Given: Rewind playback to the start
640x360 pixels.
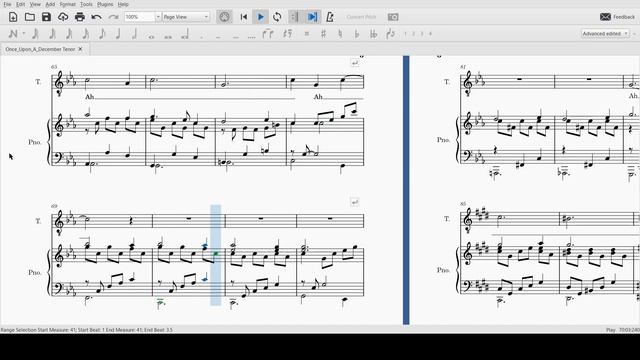Looking at the screenshot, I should tap(244, 17).
